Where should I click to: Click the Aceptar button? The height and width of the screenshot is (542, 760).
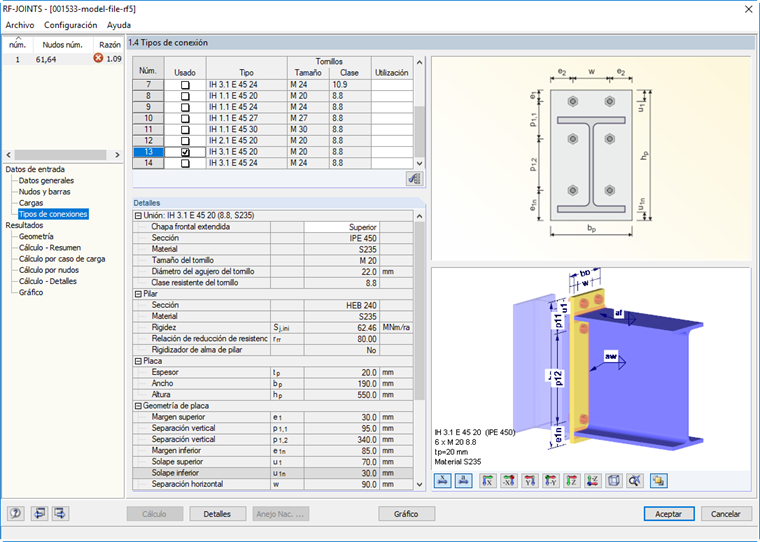click(669, 514)
